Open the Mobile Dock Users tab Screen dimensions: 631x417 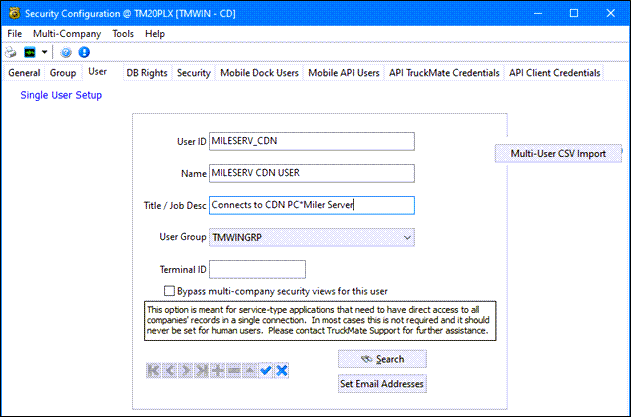coord(260,73)
